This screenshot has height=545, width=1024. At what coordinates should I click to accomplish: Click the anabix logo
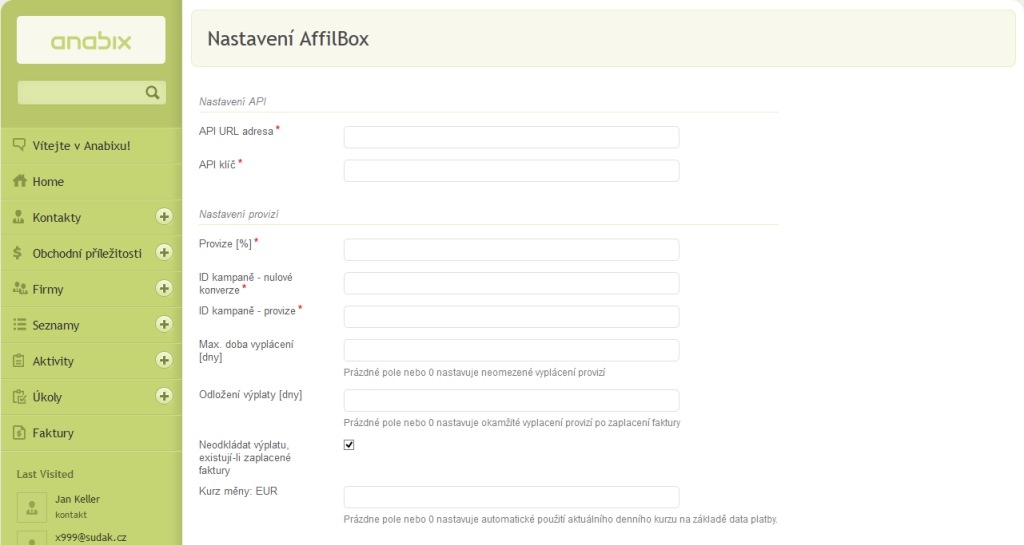click(91, 40)
